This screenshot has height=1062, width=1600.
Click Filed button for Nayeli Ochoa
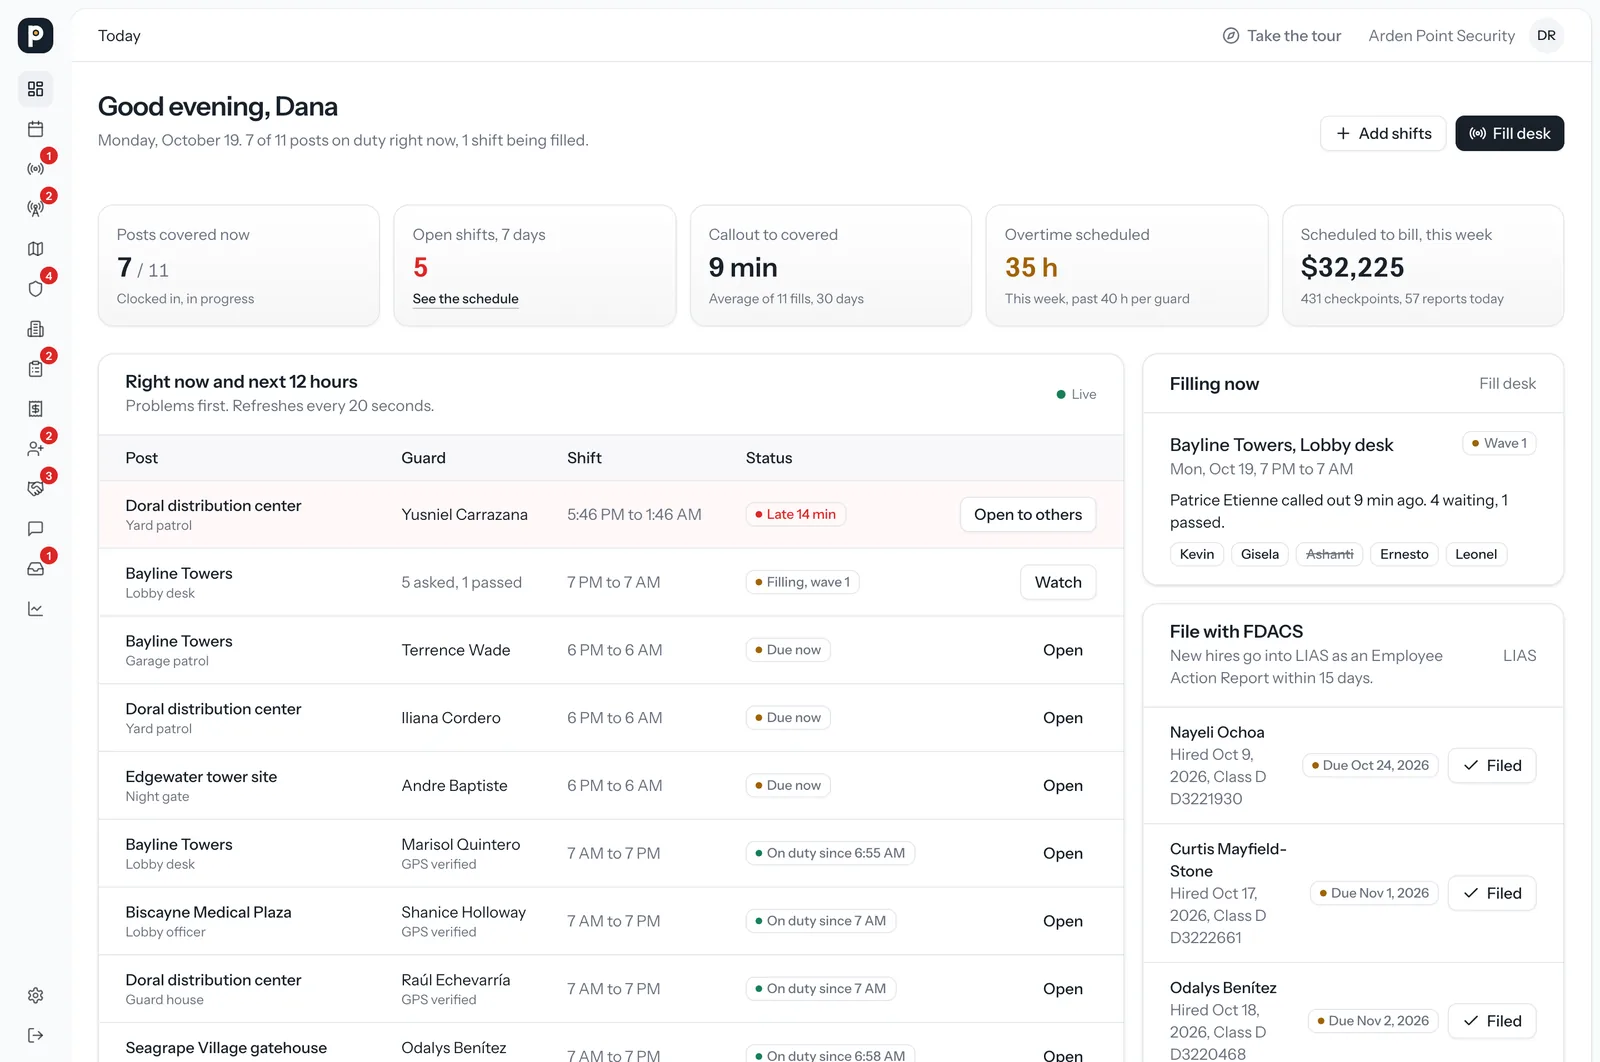(1492, 766)
